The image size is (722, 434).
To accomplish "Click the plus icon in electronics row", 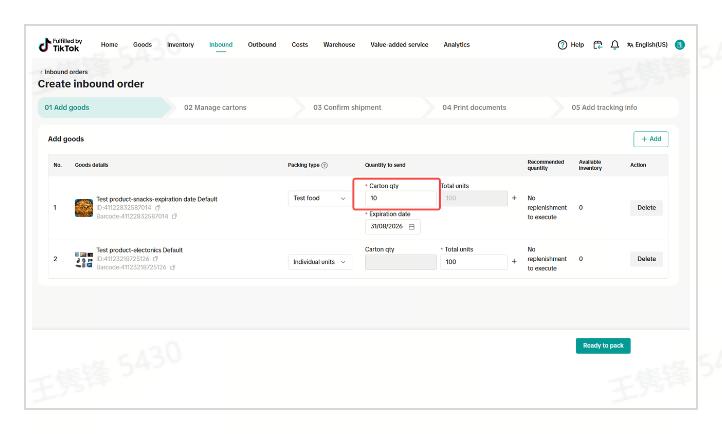I will (x=514, y=261).
